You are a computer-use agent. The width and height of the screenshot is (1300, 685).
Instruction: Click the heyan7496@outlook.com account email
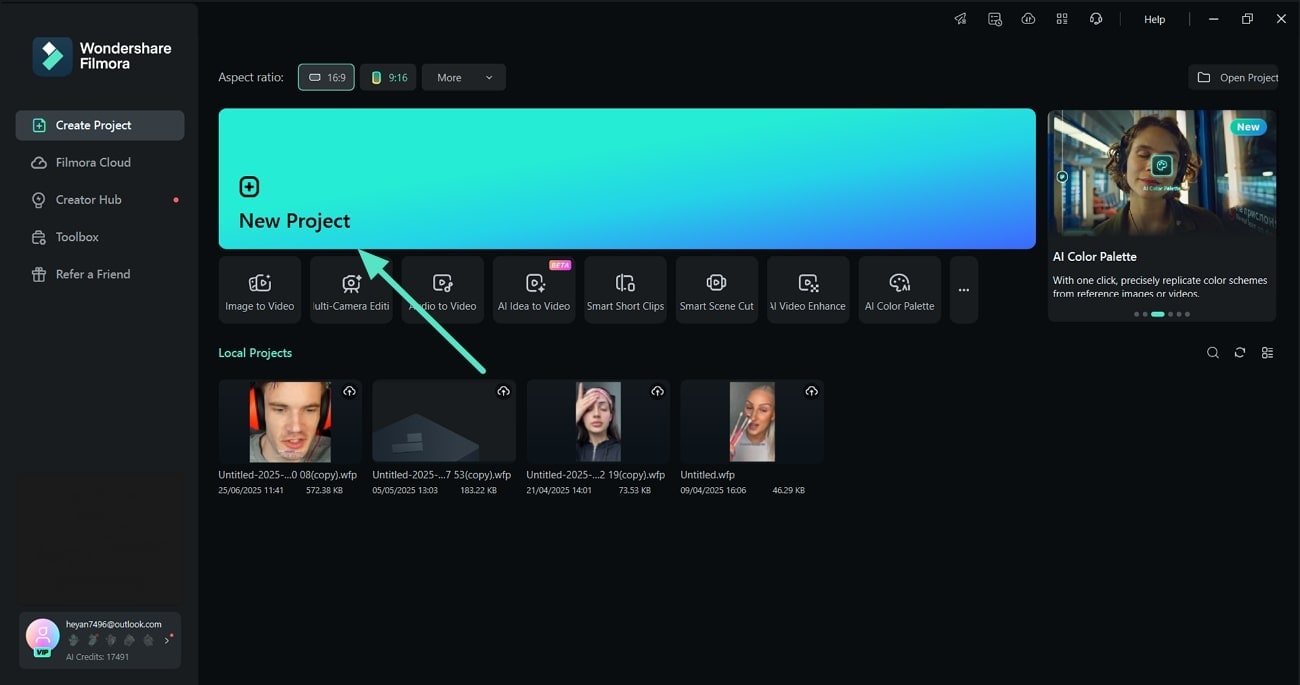pos(114,624)
